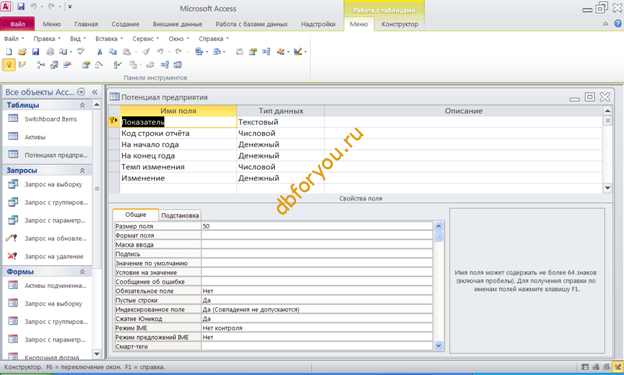Click the Print icon in the toolbar
The image size is (624, 375).
click(50, 52)
